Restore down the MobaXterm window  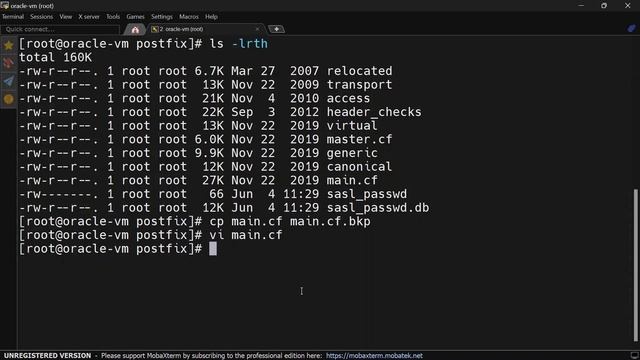tap(604, 5)
